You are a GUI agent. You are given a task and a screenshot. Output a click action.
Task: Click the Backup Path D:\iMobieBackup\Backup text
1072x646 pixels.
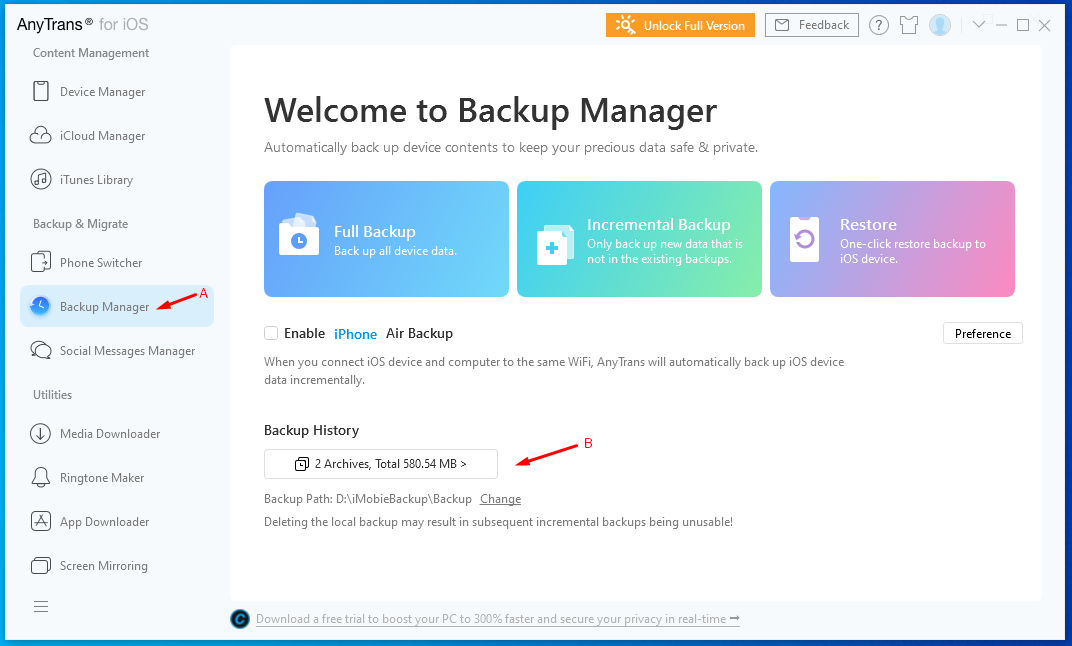368,499
